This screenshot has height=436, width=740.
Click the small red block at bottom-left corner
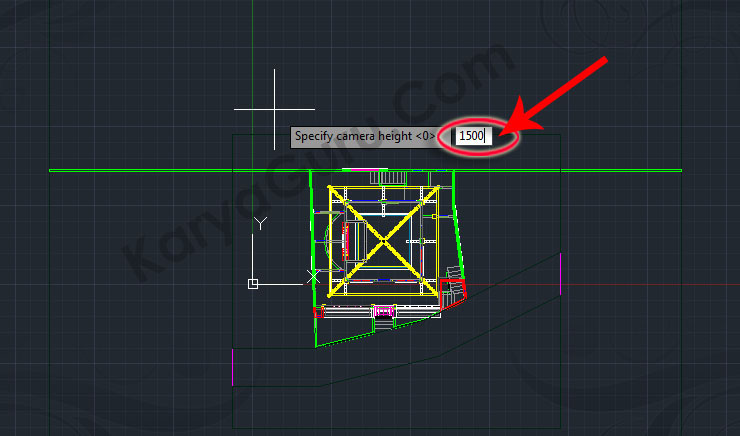pos(317,312)
